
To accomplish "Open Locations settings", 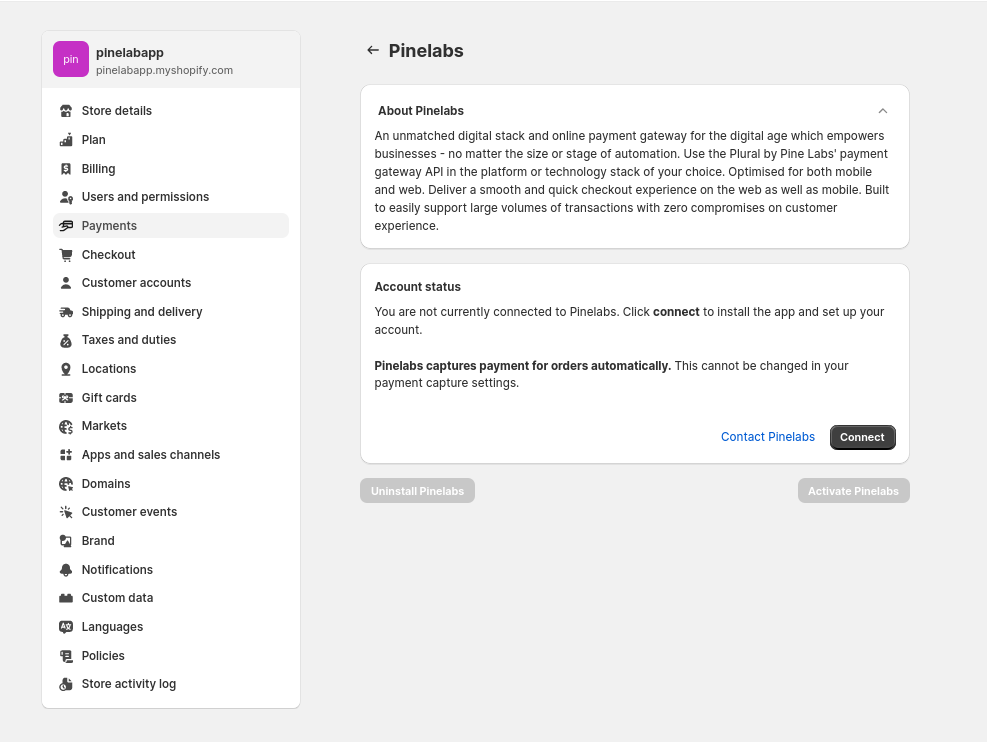I will coord(171,369).
